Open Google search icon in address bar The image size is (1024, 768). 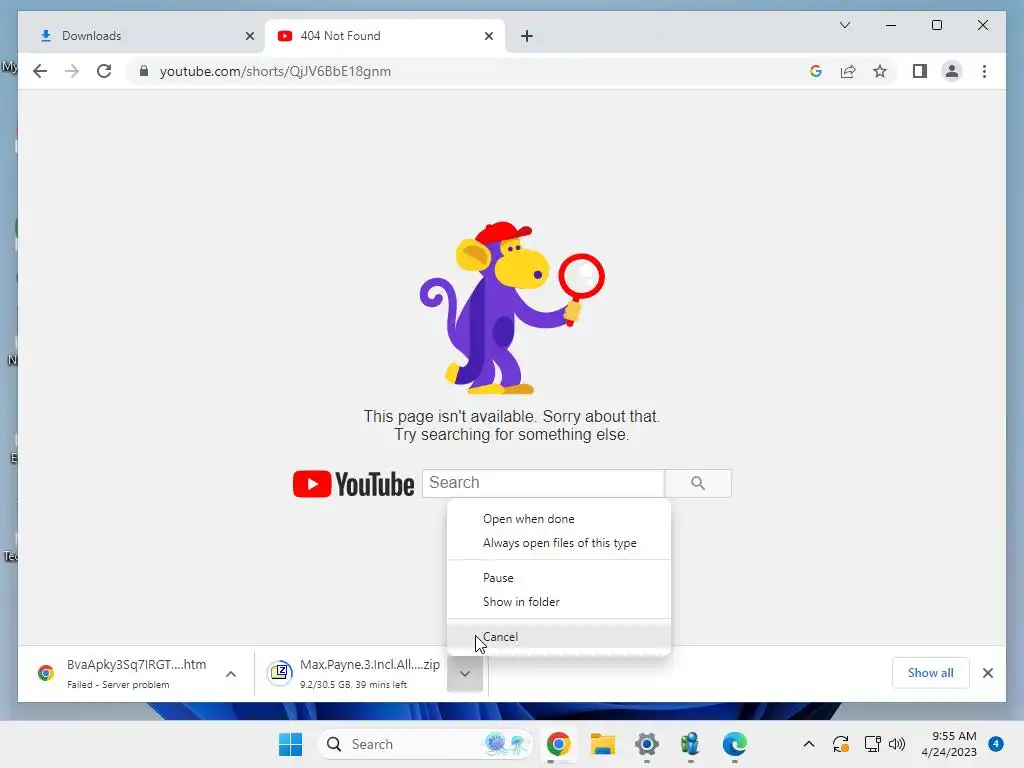tap(816, 71)
